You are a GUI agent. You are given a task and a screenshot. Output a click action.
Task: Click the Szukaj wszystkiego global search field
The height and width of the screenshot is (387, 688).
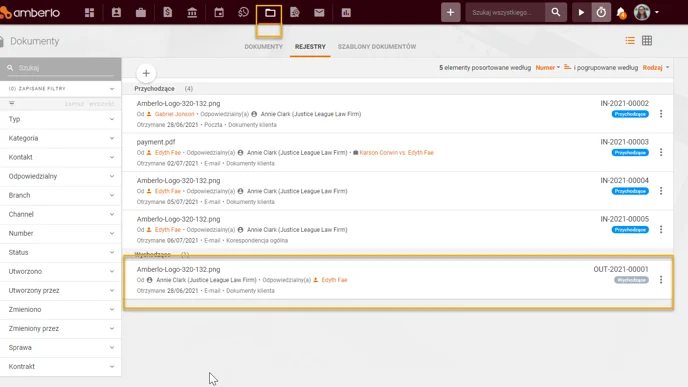point(505,12)
